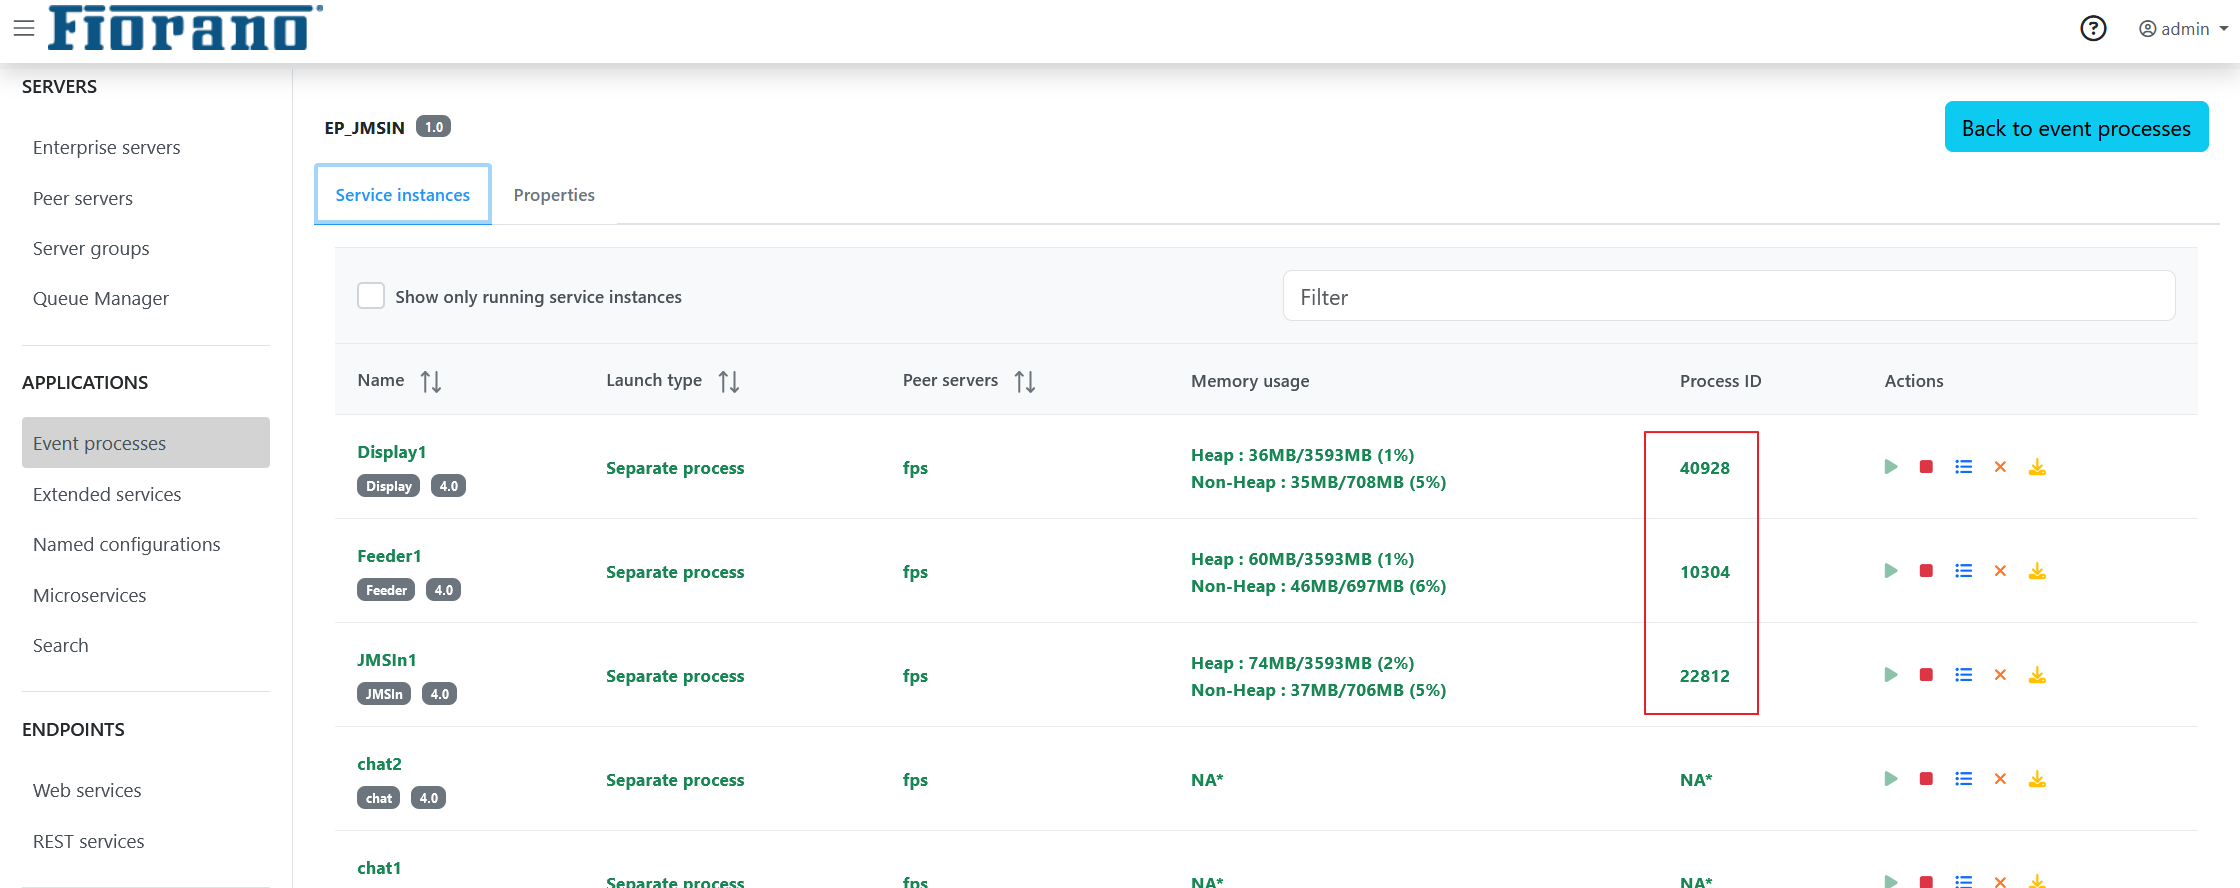This screenshot has height=888, width=2240.
Task: Stop the Feeder1 service with red square
Action: coord(1926,571)
